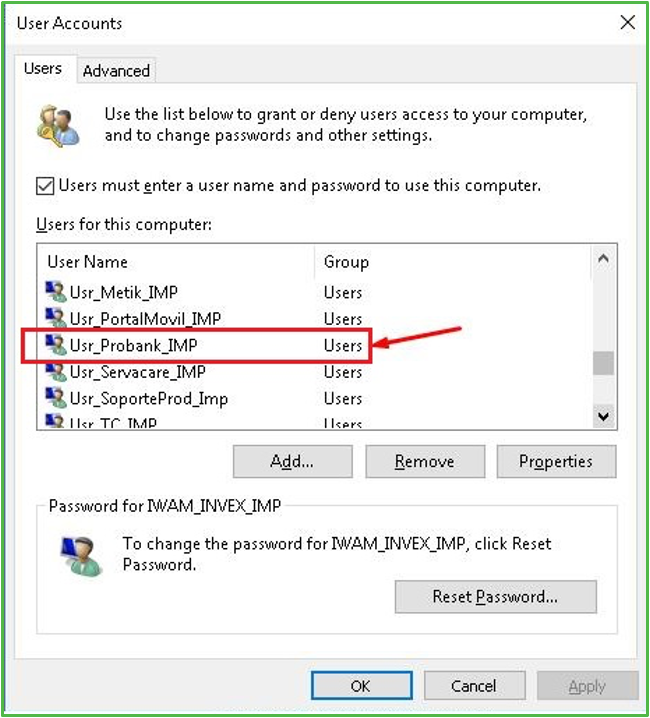Click the password section user icon
Screen dimensions: 650x718
(x=80, y=556)
